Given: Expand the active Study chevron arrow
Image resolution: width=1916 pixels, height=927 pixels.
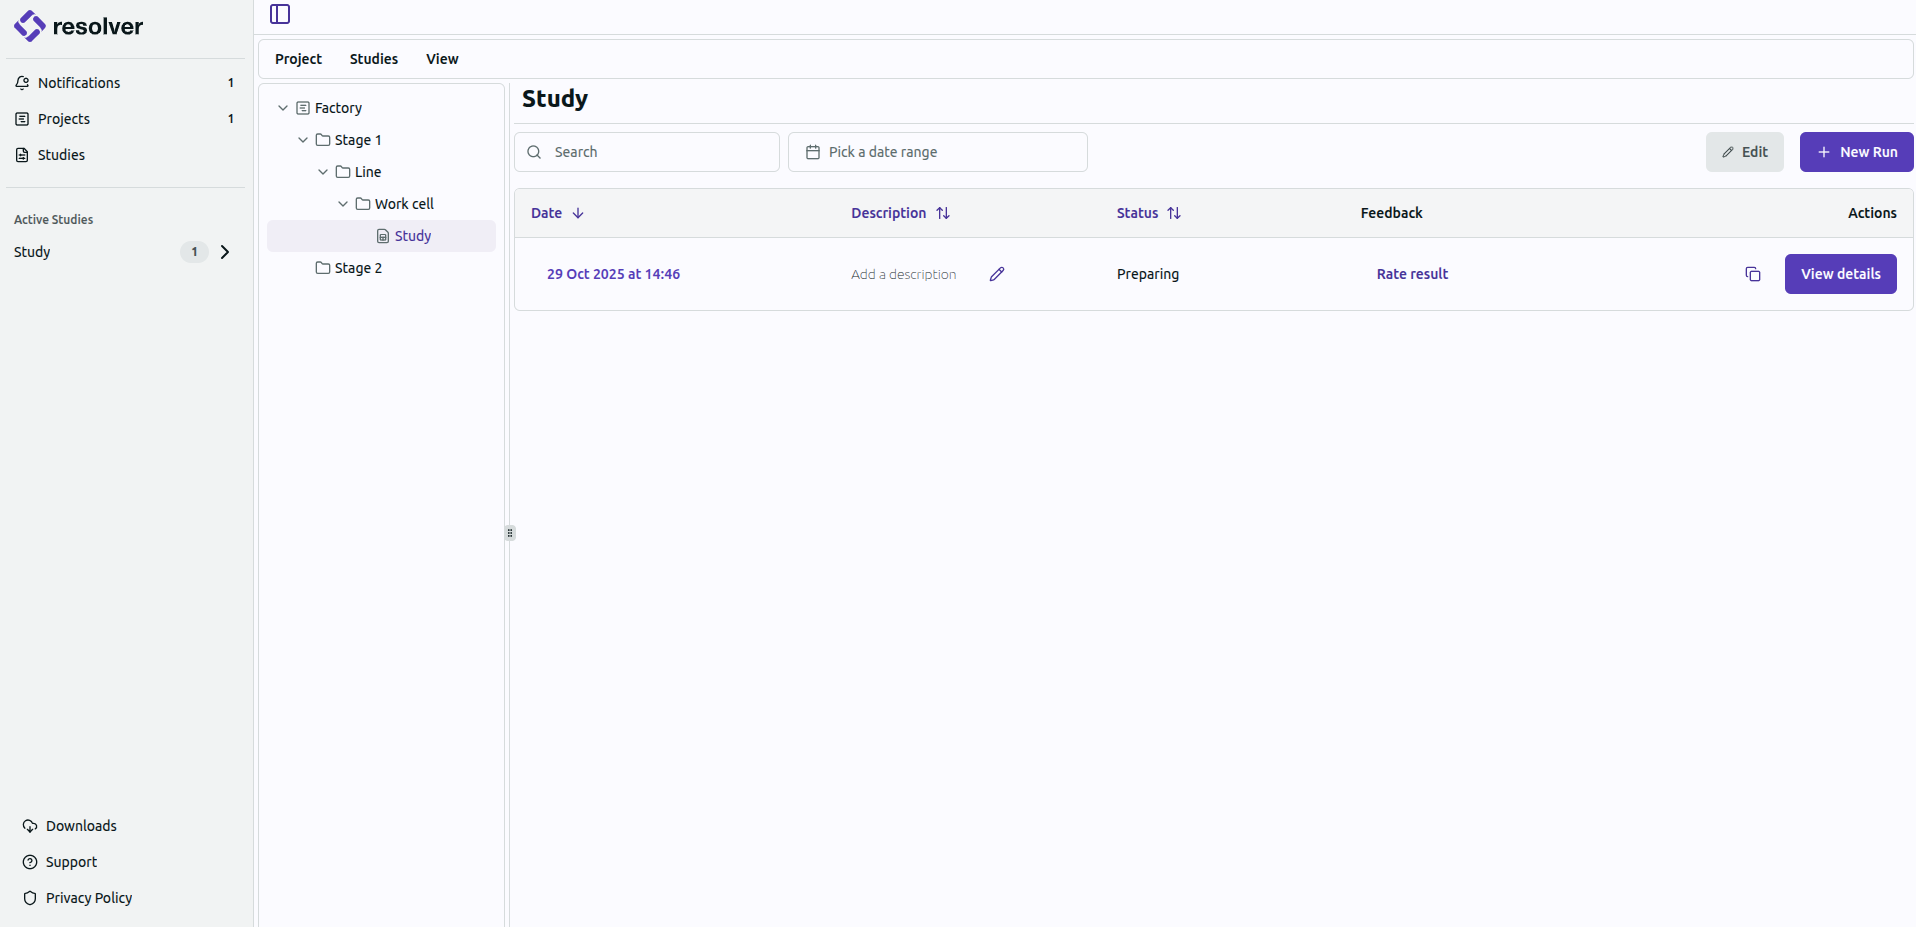Looking at the screenshot, I should 225,252.
